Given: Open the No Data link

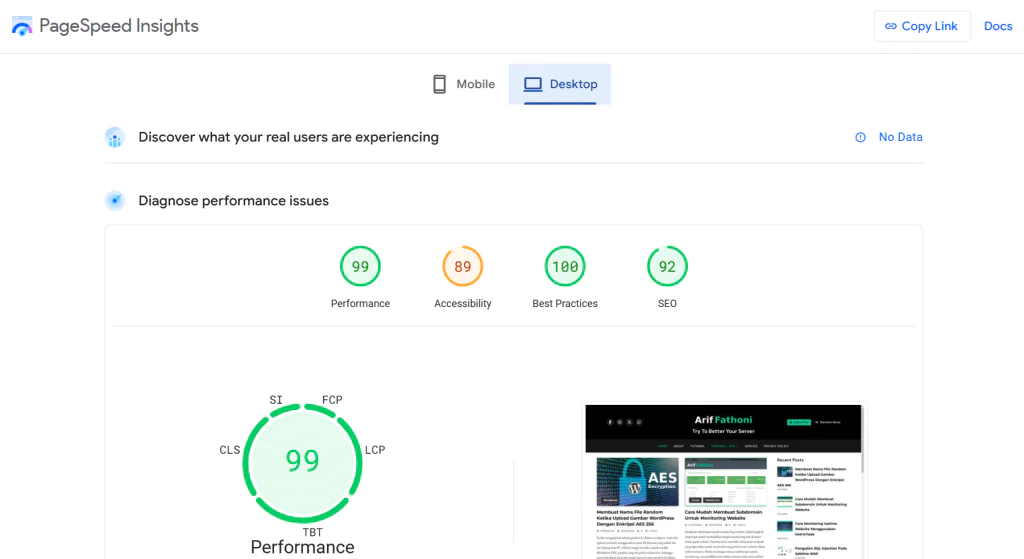Looking at the screenshot, I should (x=900, y=137).
